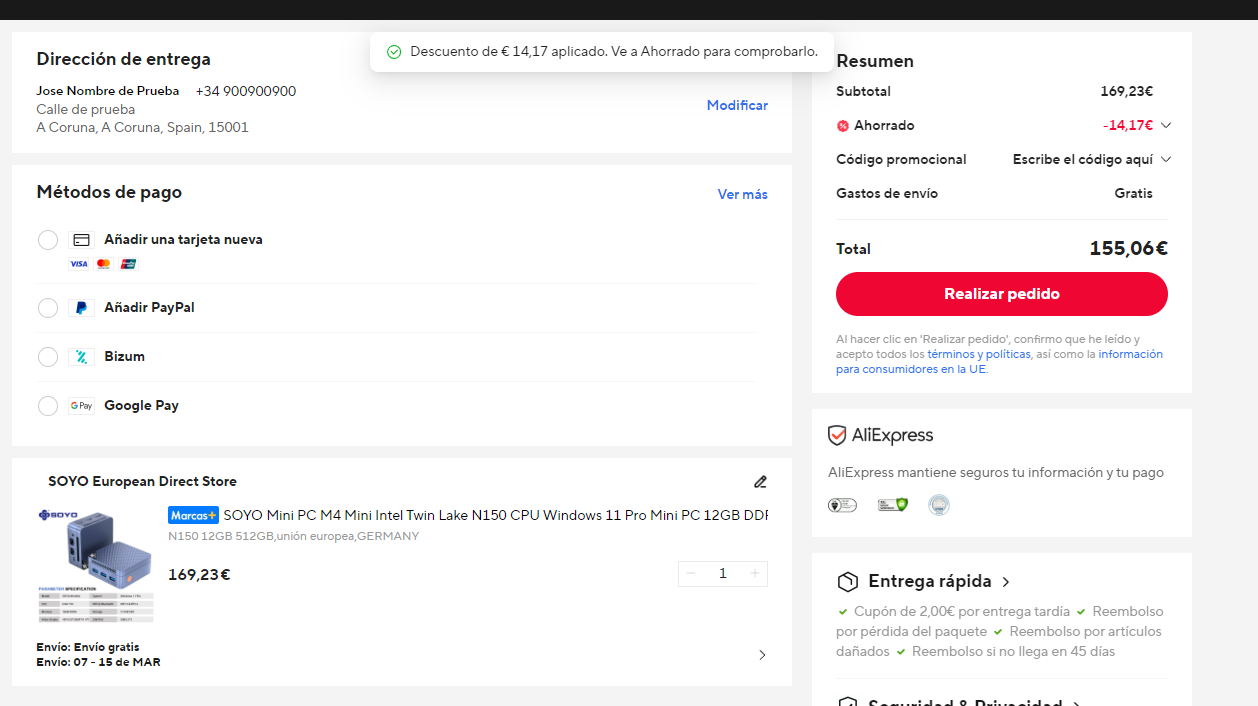Select the 'Añadir PayPal' radio button
1258x706 pixels.
[x=48, y=308]
